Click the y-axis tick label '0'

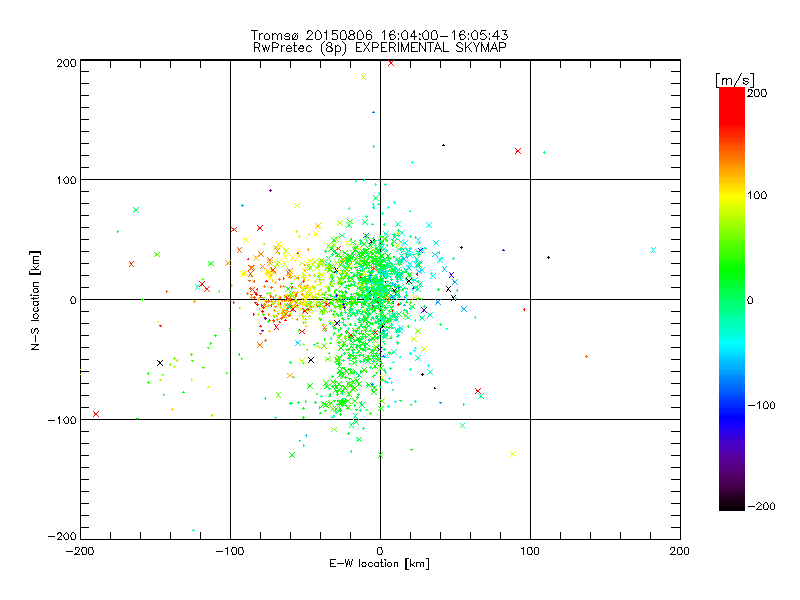[73, 300]
